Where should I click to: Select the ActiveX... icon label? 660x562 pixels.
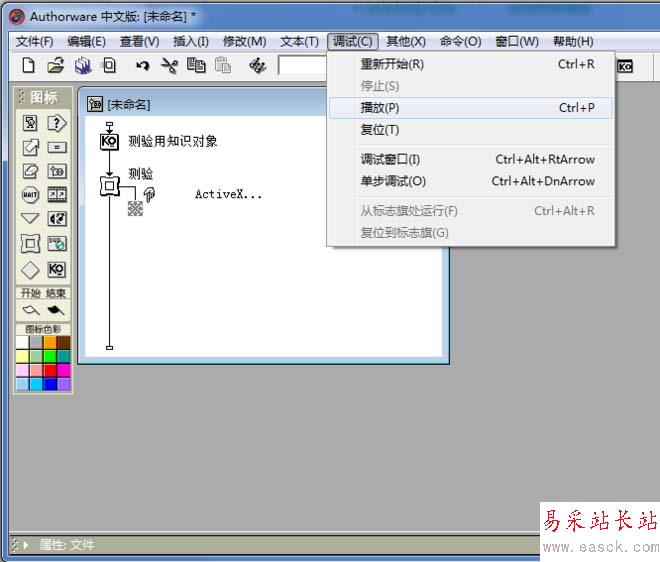tap(228, 194)
